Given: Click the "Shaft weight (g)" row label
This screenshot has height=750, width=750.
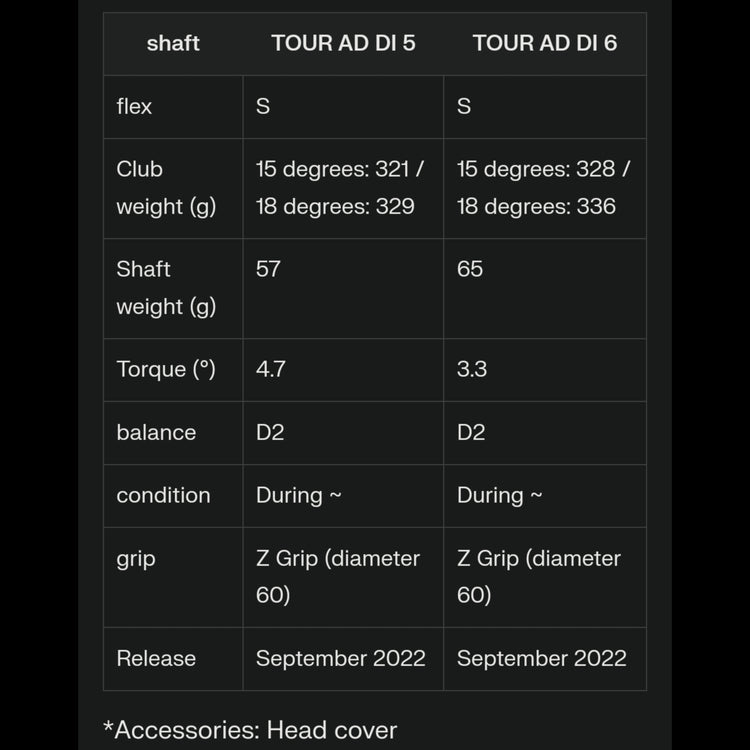Looking at the screenshot, I should 165,288.
